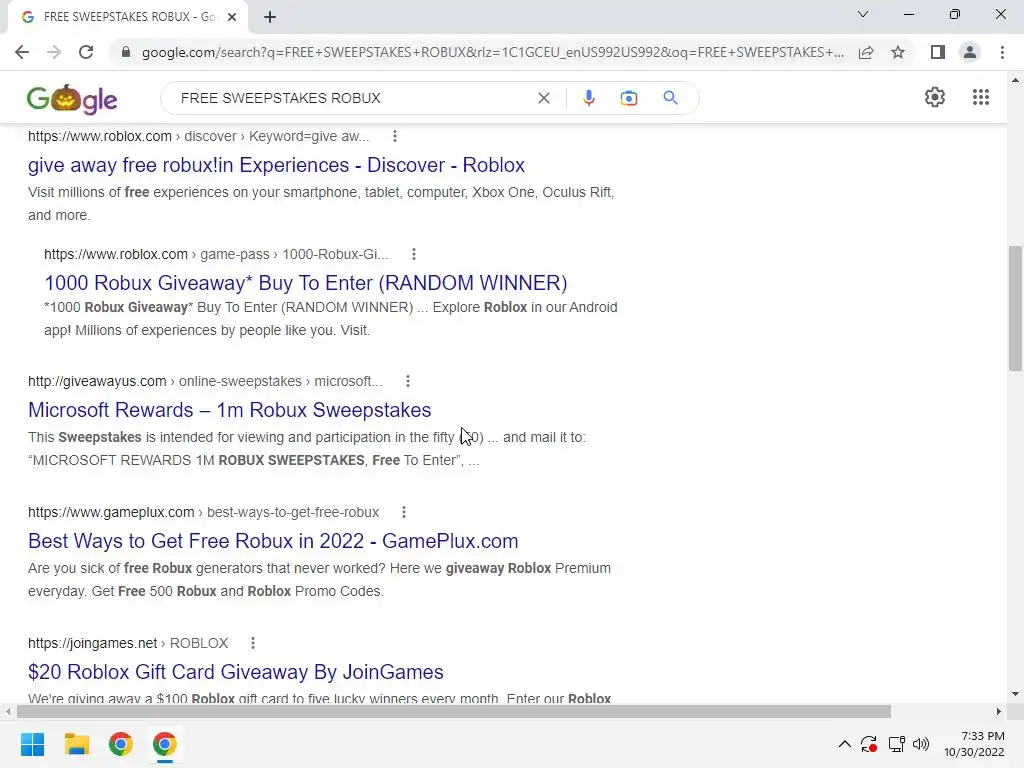Open options for giveawayus.com result
The image size is (1024, 768).
tap(408, 381)
